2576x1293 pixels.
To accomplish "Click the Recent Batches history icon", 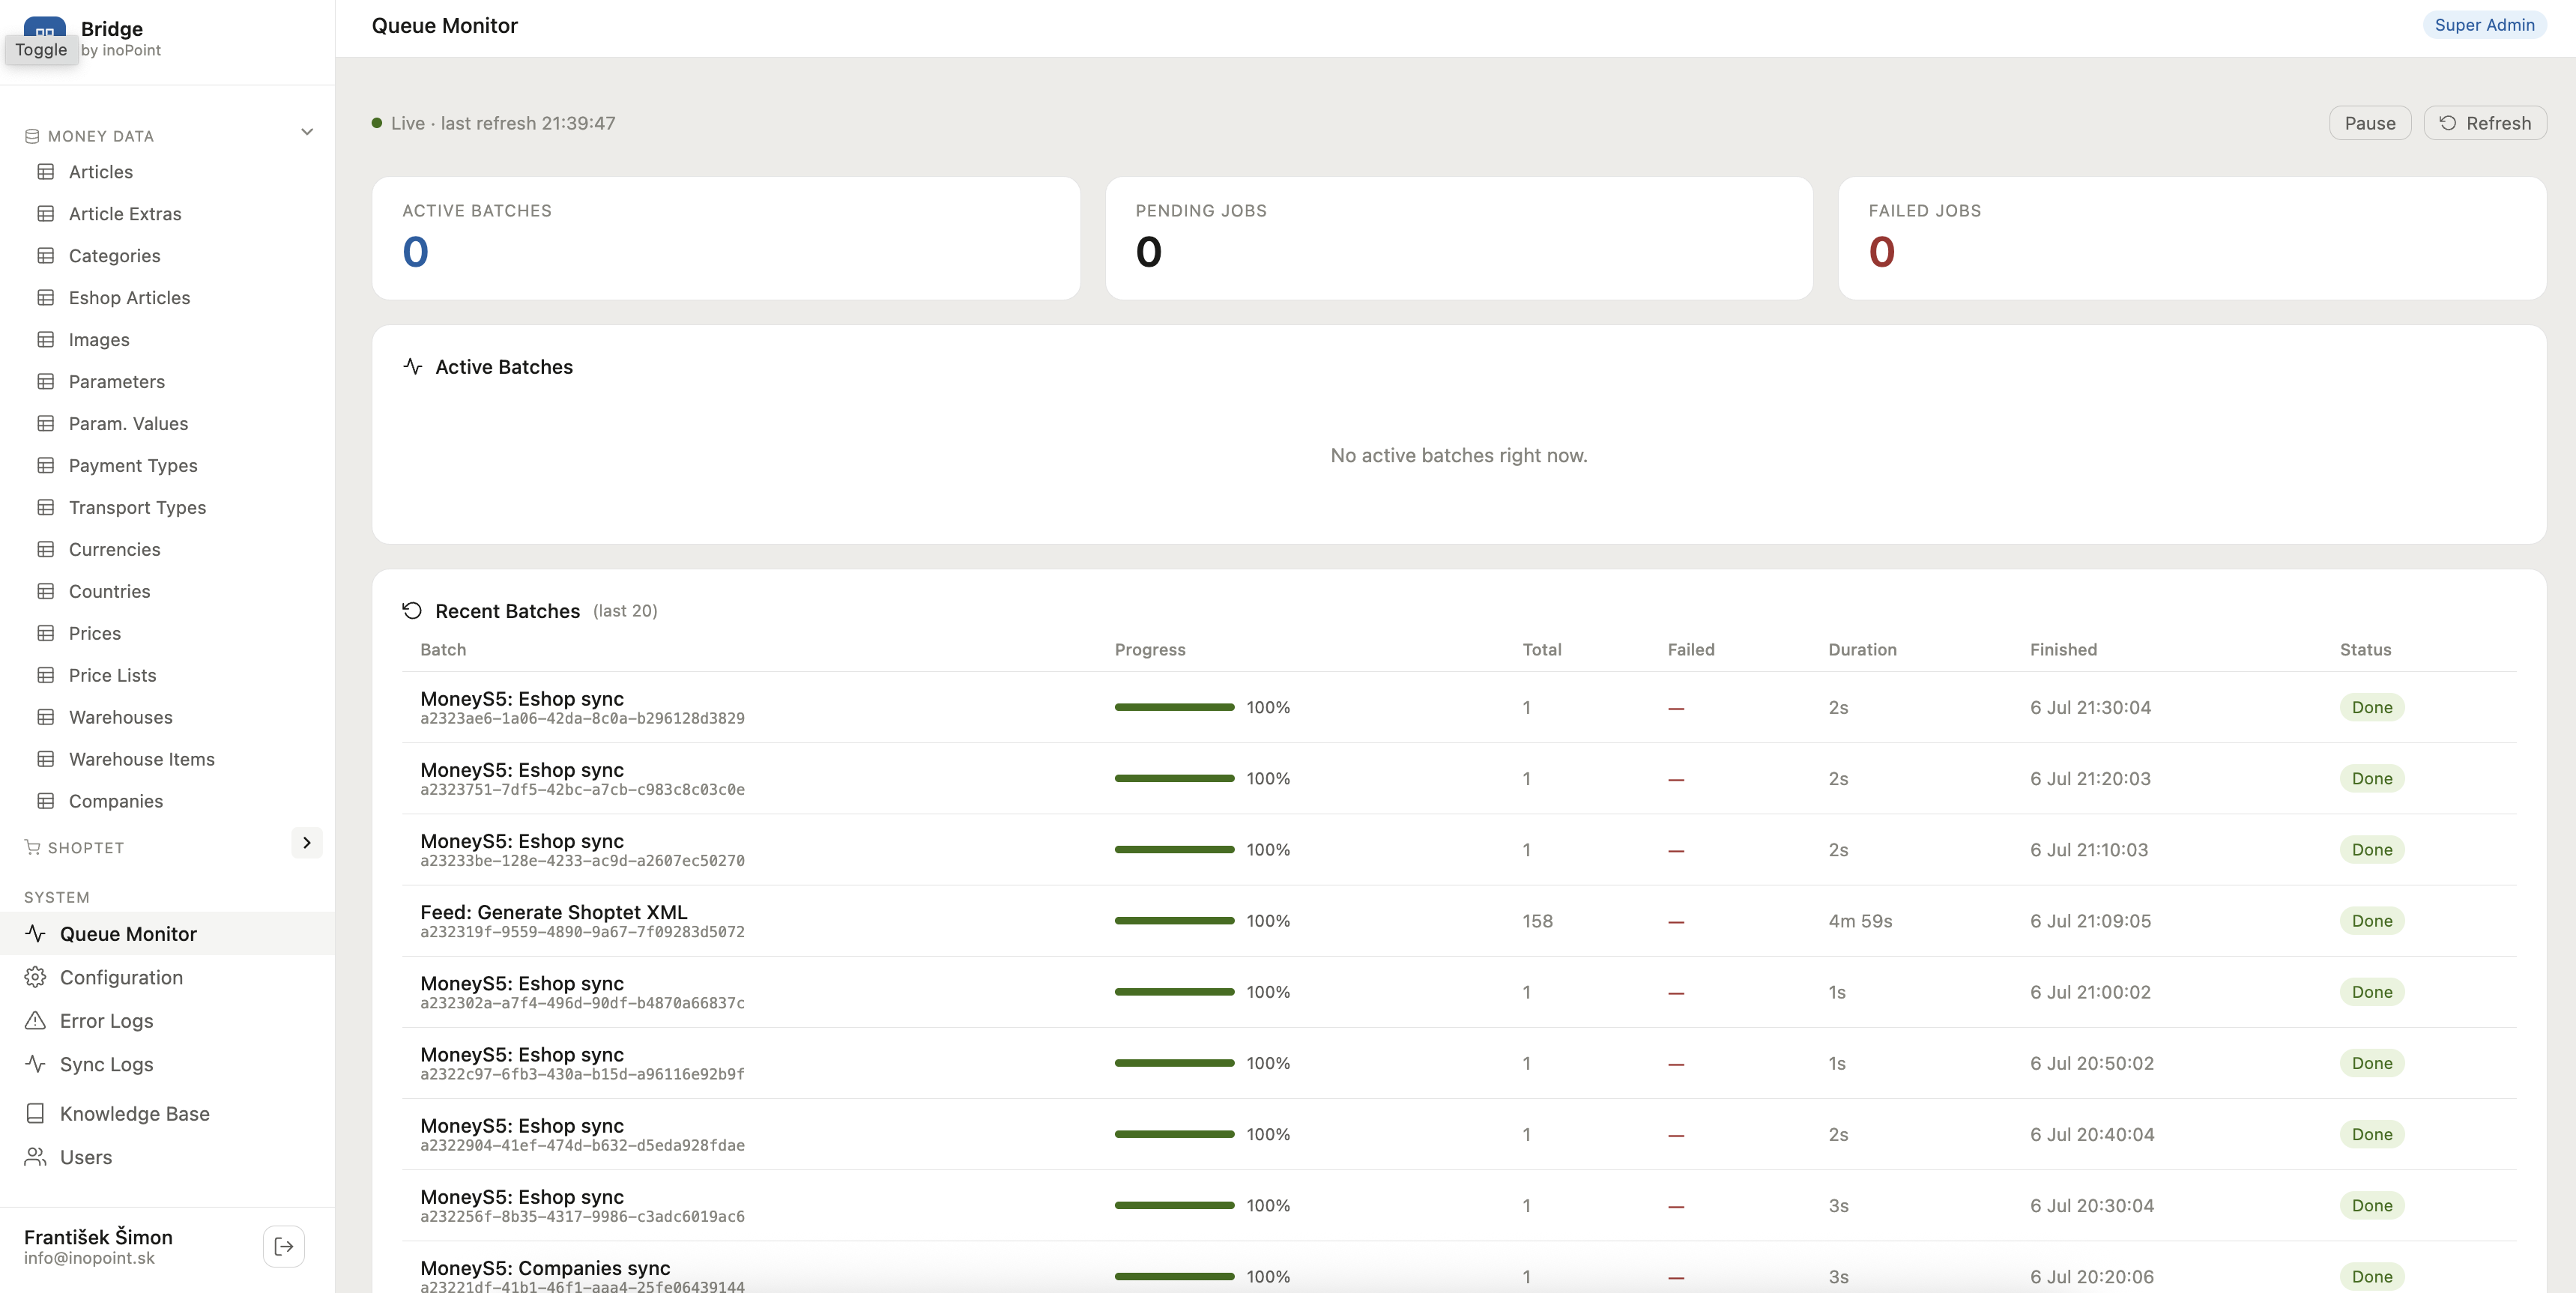I will coord(412,610).
